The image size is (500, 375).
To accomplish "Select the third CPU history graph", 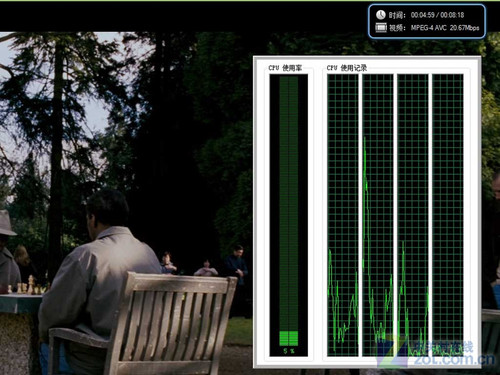I will [x=413, y=215].
